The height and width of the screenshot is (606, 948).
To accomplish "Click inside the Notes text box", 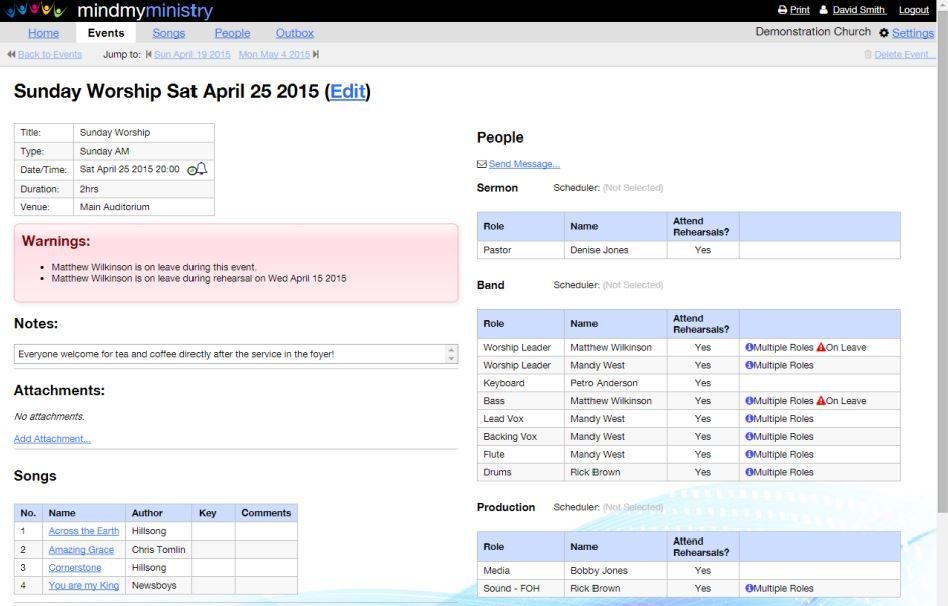I will (x=230, y=354).
